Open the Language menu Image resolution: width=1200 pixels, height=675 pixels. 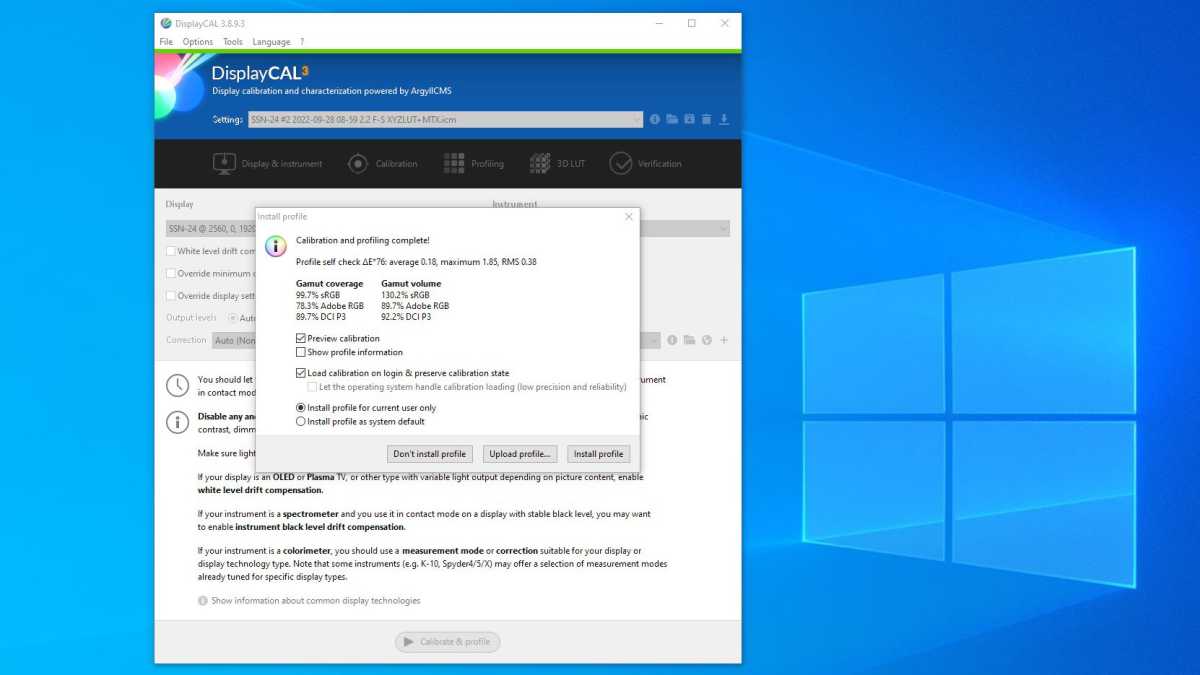coord(271,42)
